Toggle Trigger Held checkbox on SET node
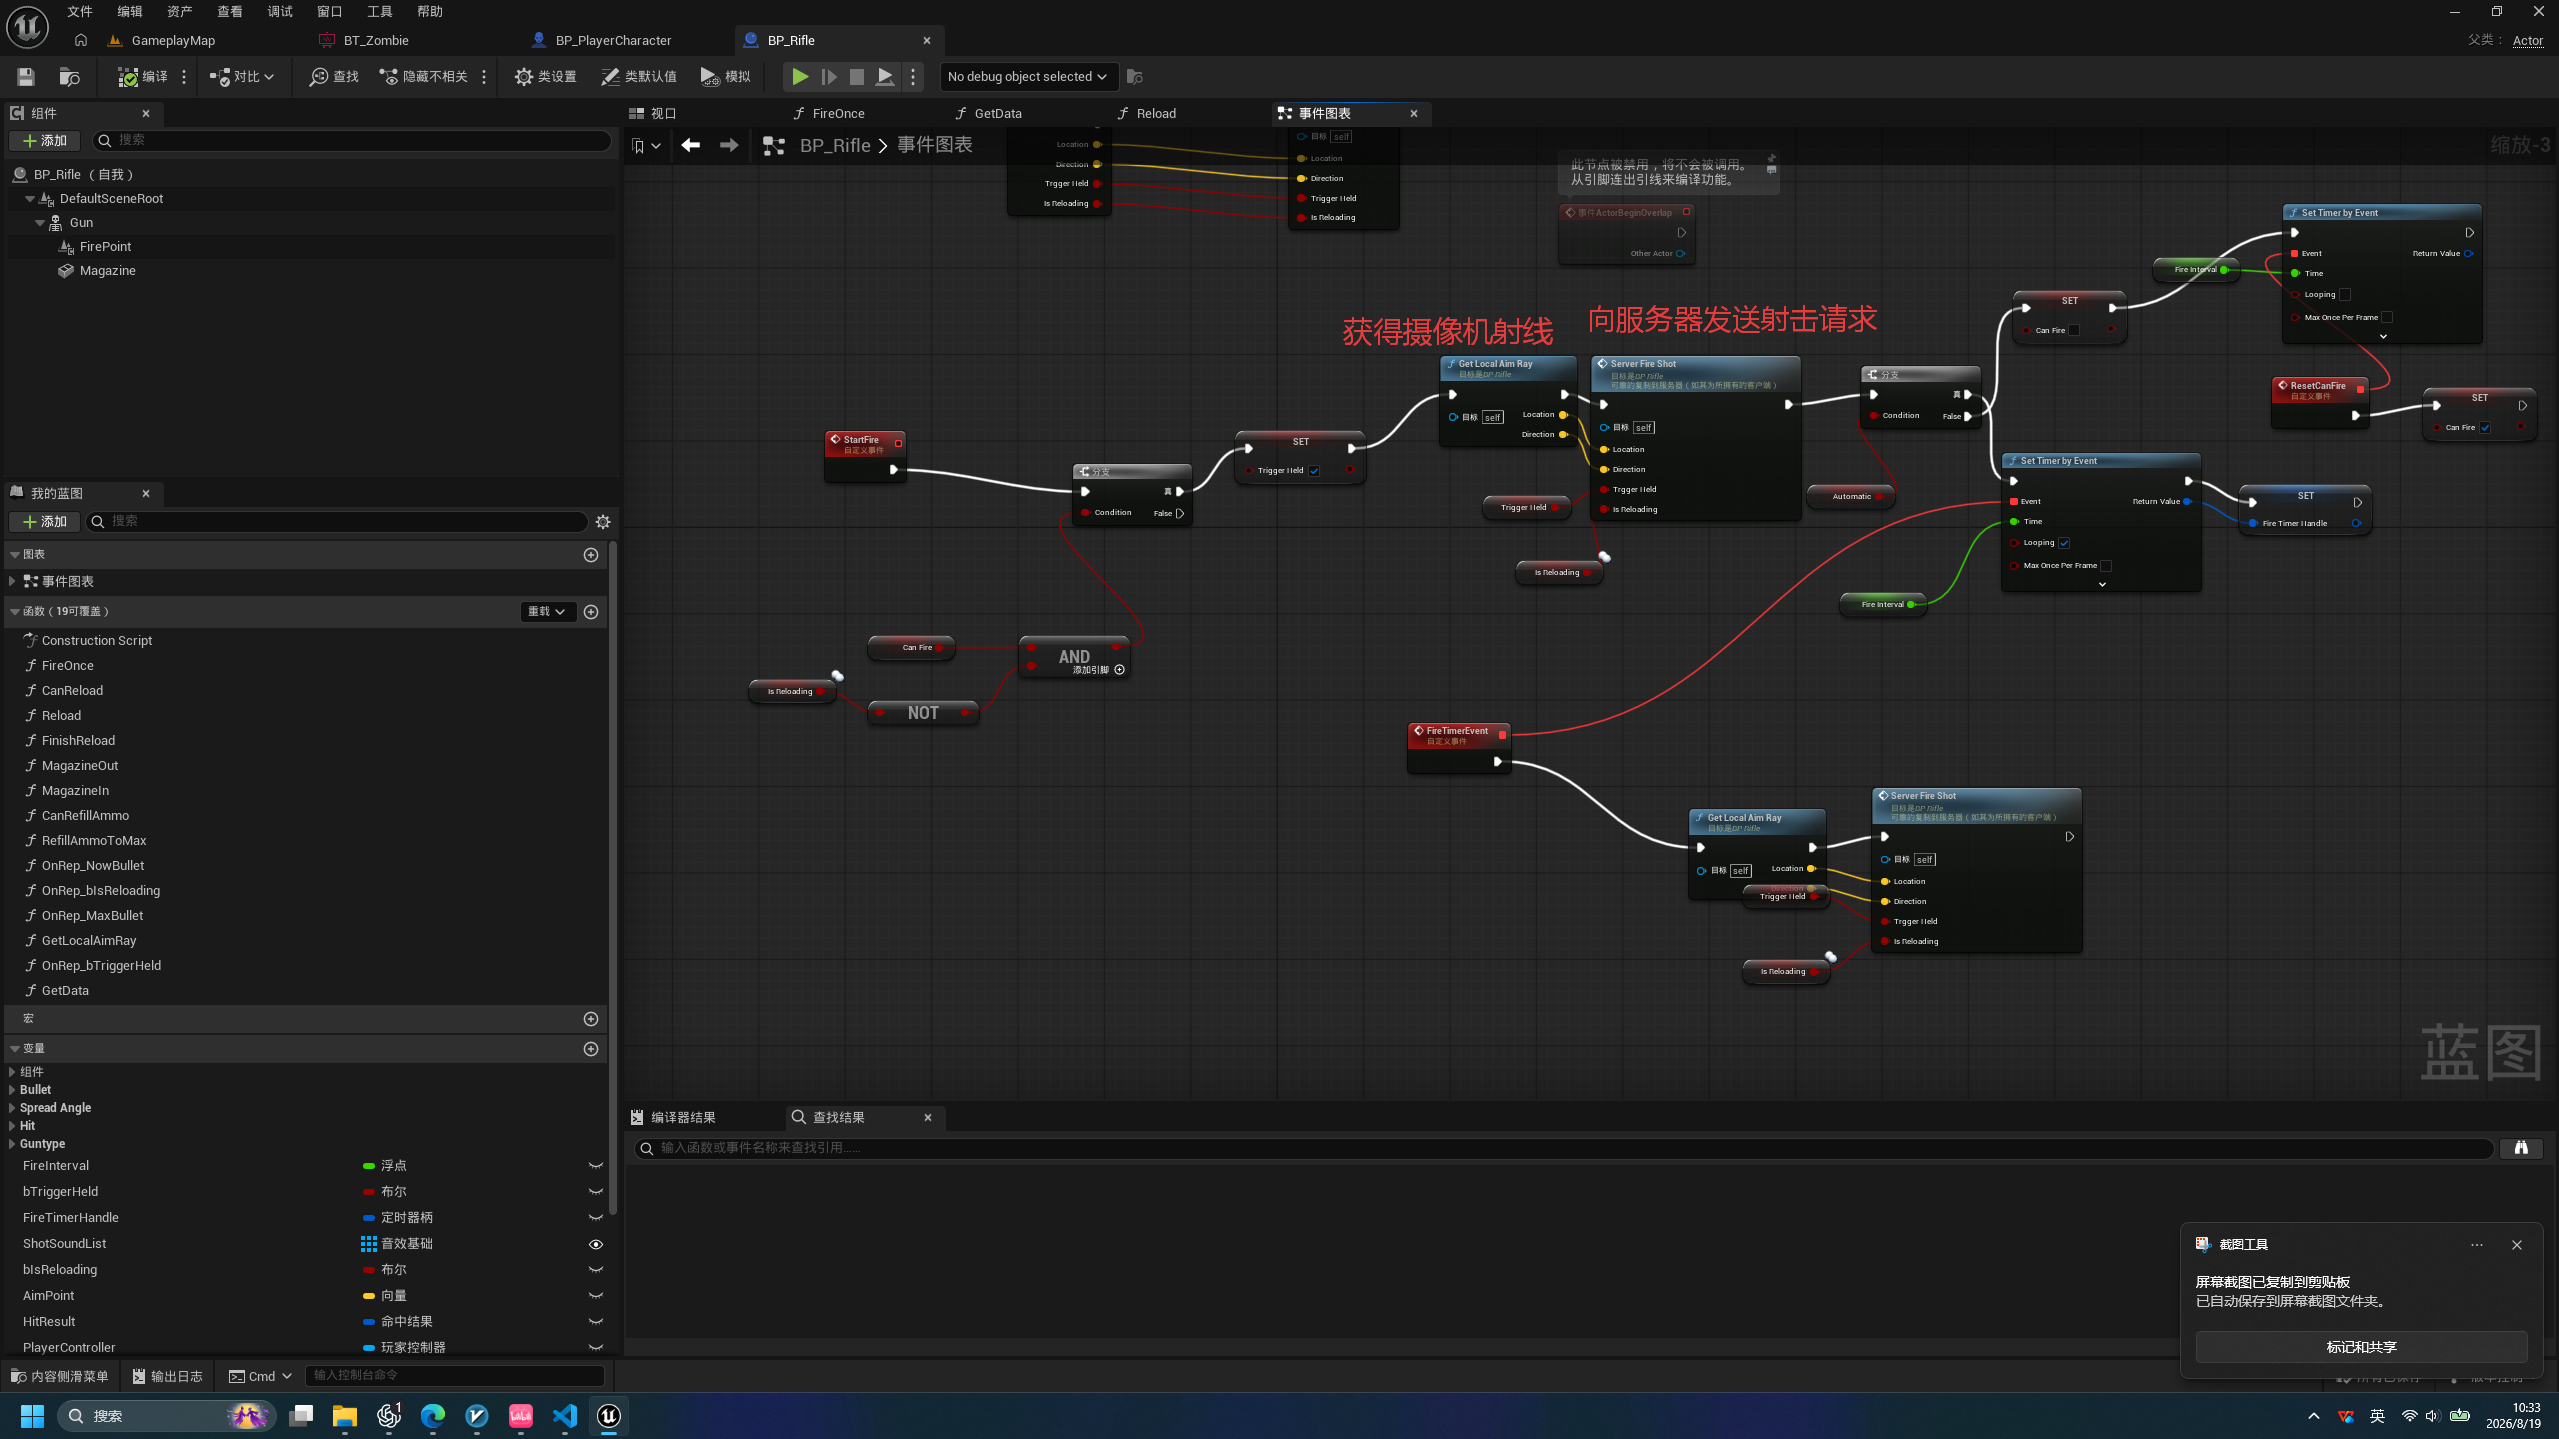 coord(1314,471)
